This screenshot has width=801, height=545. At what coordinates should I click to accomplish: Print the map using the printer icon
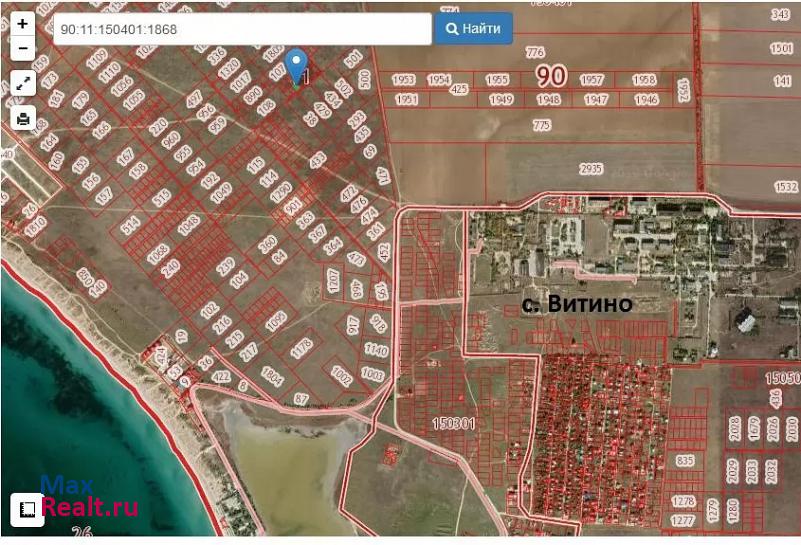(23, 119)
